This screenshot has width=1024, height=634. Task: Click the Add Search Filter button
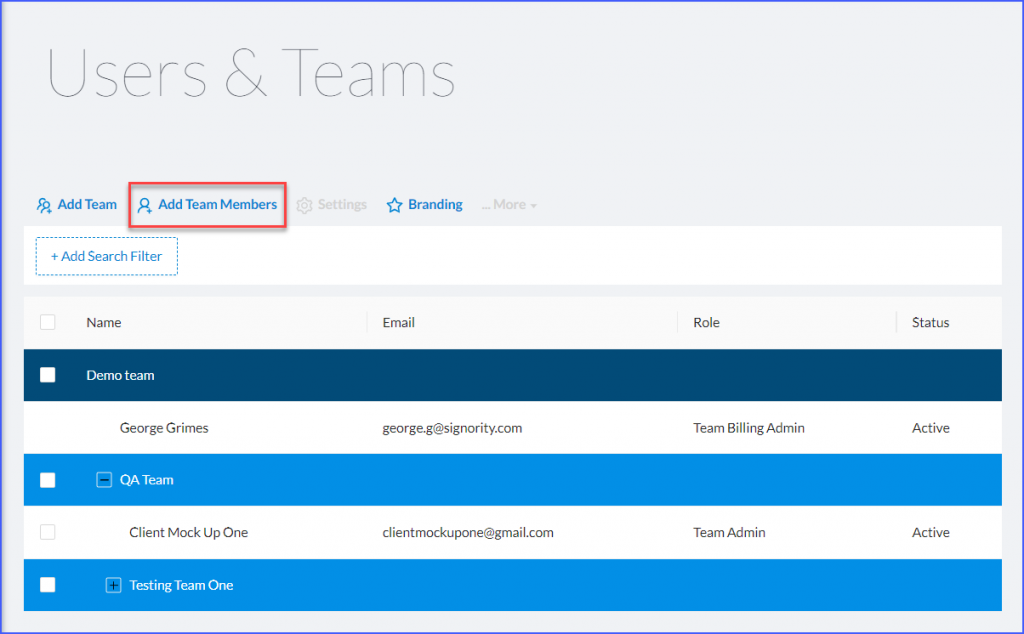106,256
